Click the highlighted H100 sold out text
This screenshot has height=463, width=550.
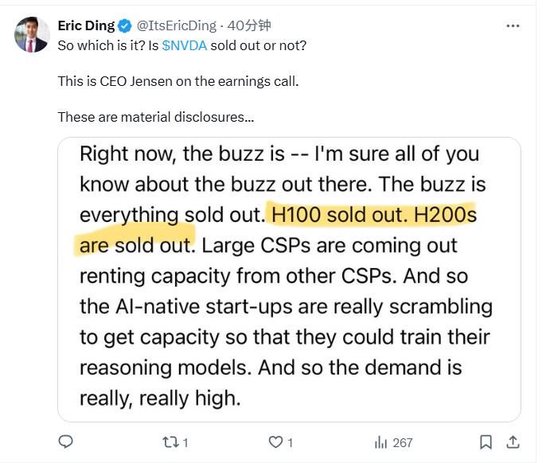(337, 215)
